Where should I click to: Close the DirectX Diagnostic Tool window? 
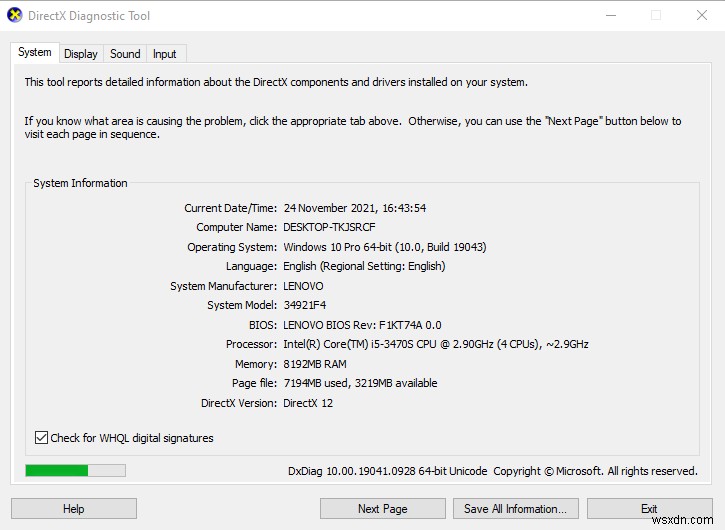(x=701, y=15)
